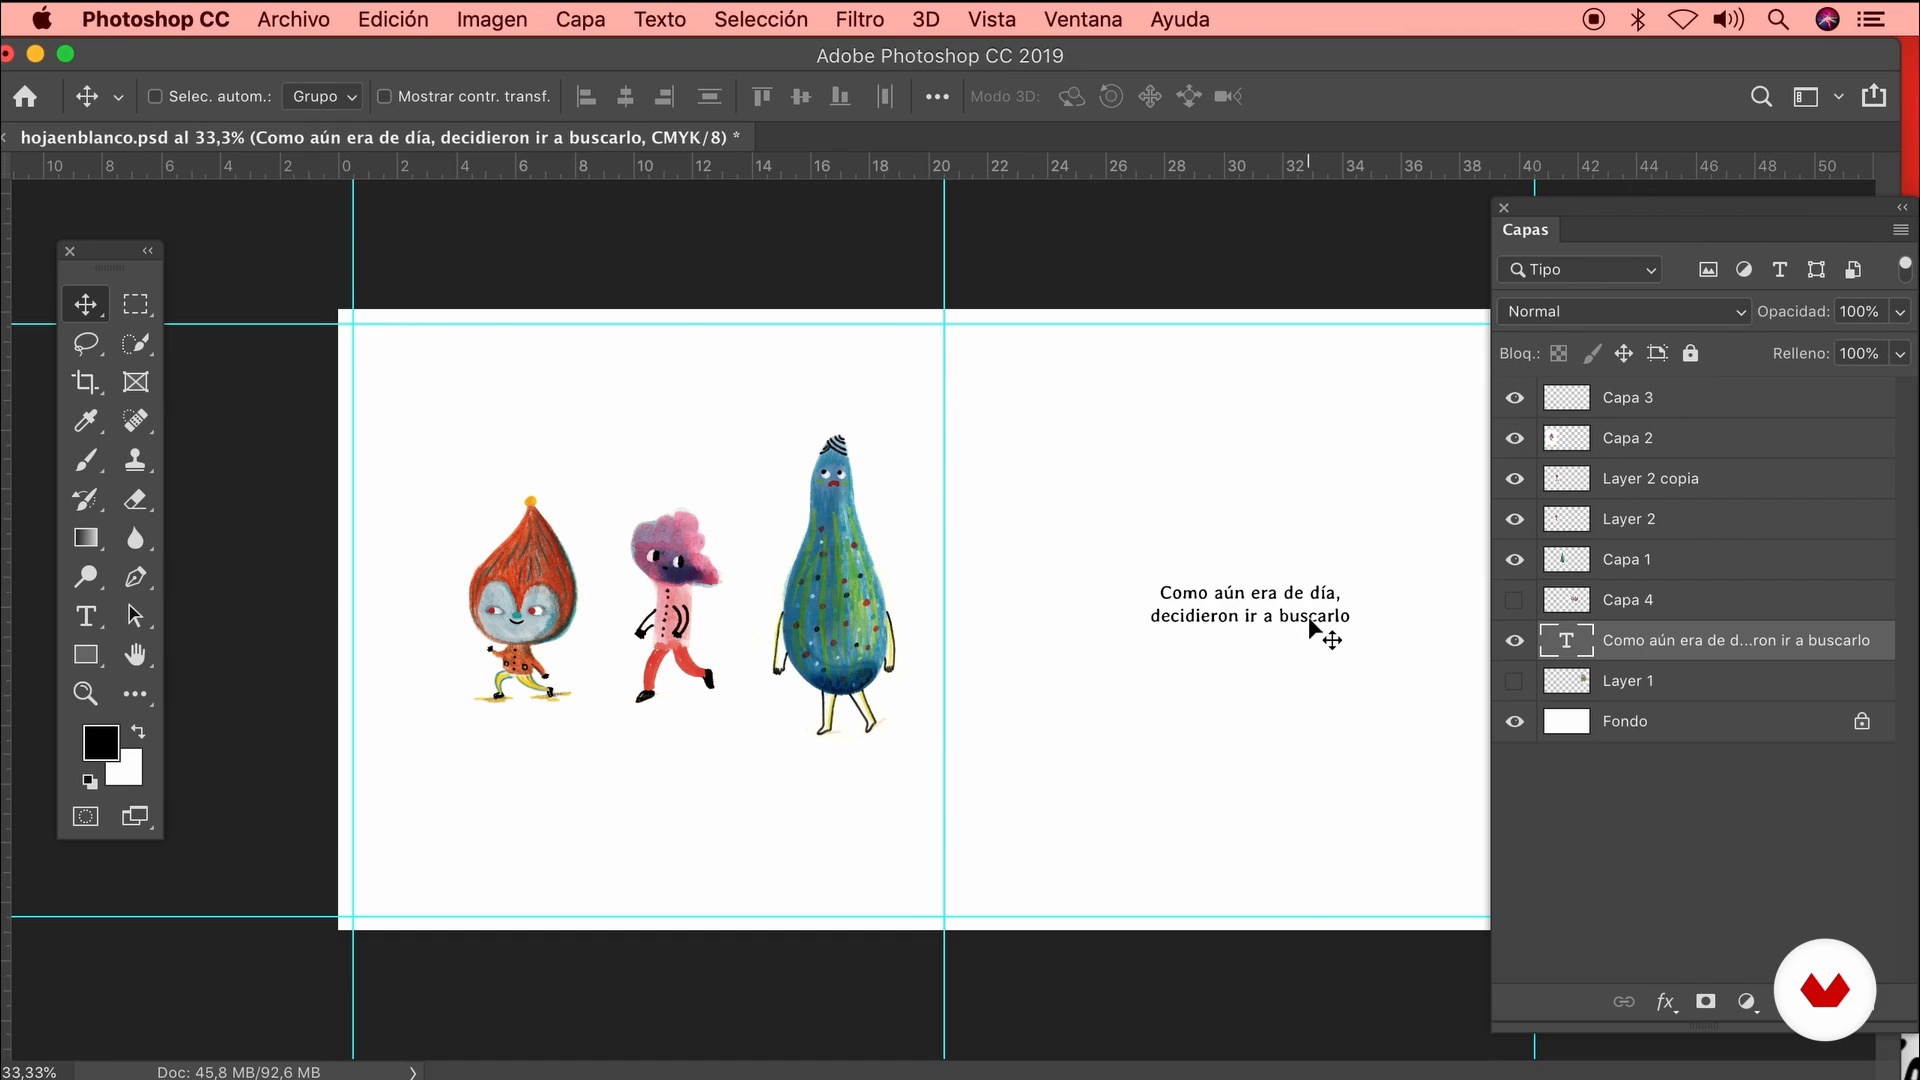Image resolution: width=1920 pixels, height=1080 pixels.
Task: Select the Path Selection tool
Action: 135,616
